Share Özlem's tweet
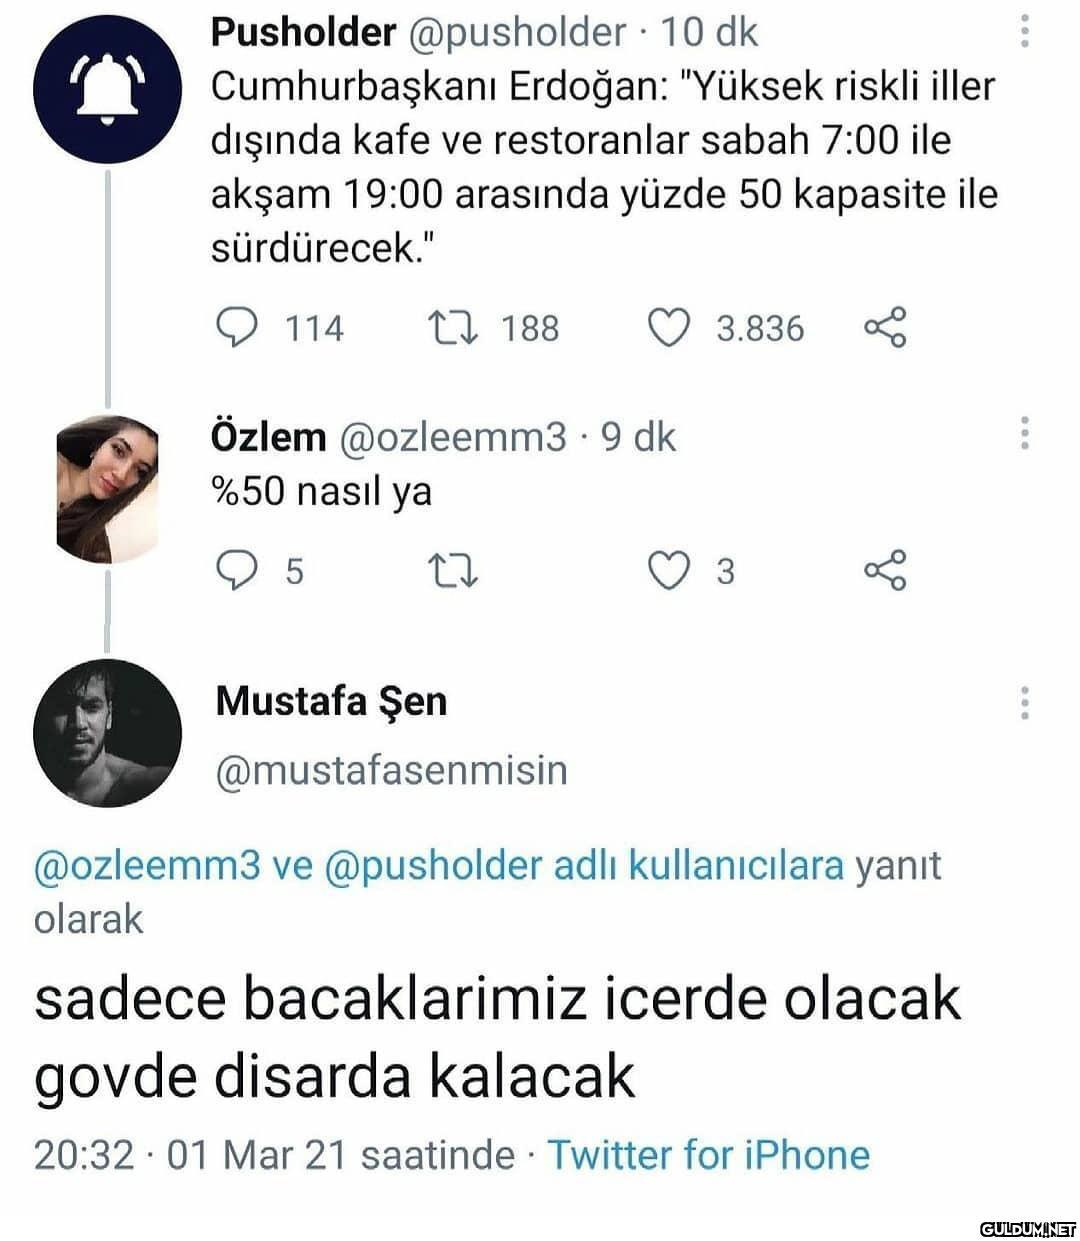 tap(885, 570)
